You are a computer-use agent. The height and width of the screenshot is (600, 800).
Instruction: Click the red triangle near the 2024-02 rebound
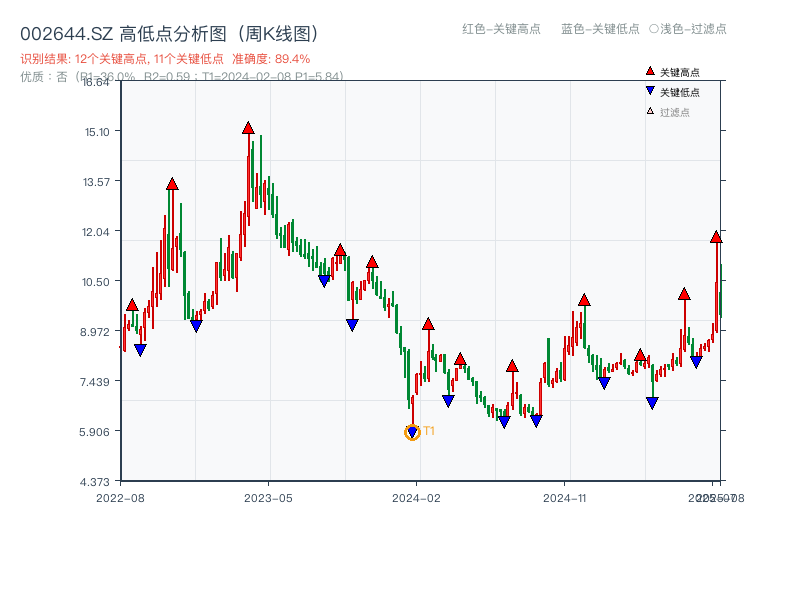429,323
